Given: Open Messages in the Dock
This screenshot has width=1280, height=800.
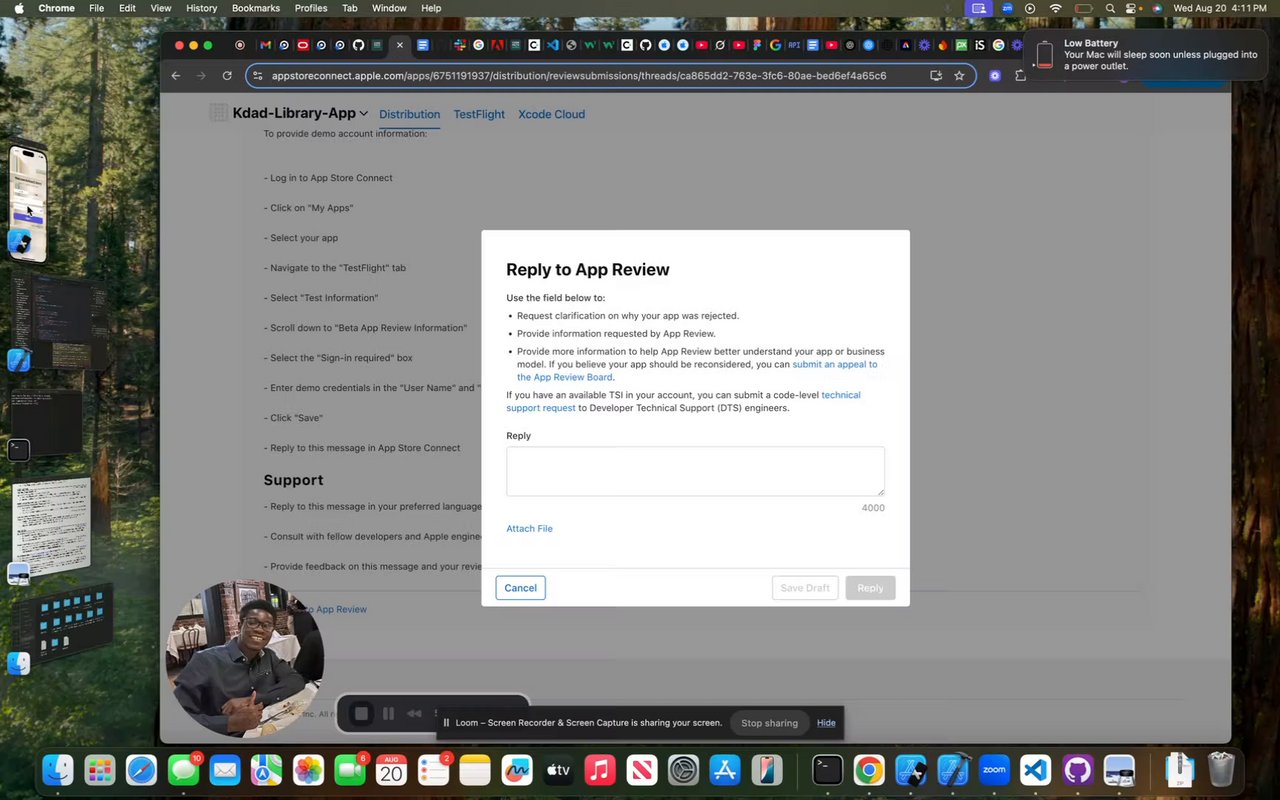Looking at the screenshot, I should tap(183, 770).
